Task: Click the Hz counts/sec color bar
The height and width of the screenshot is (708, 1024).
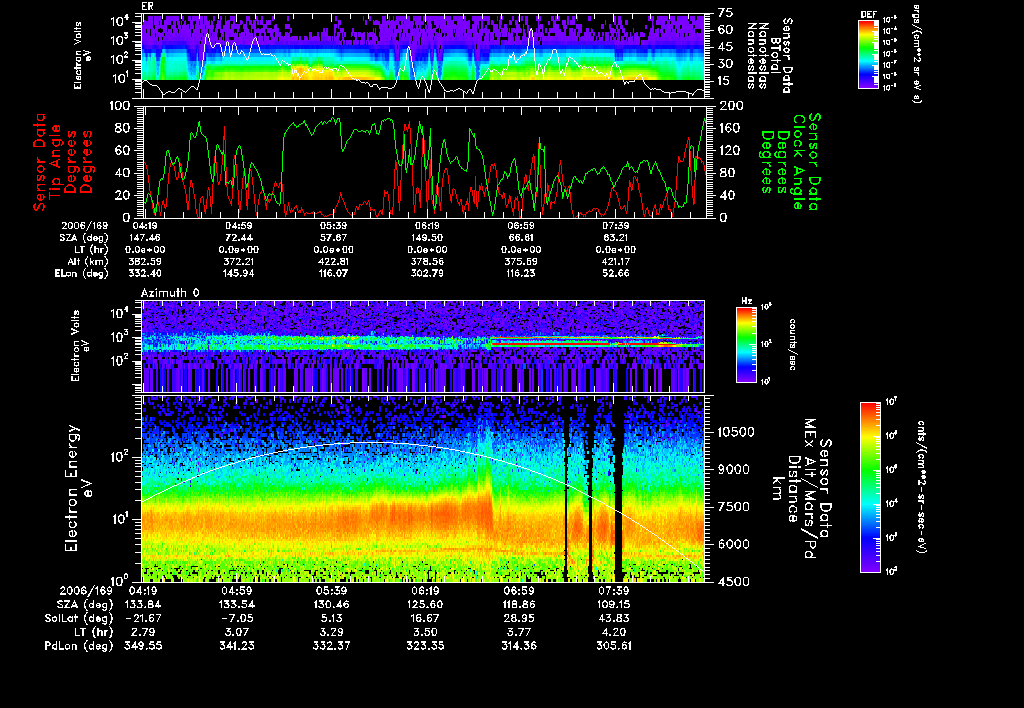Action: click(746, 345)
